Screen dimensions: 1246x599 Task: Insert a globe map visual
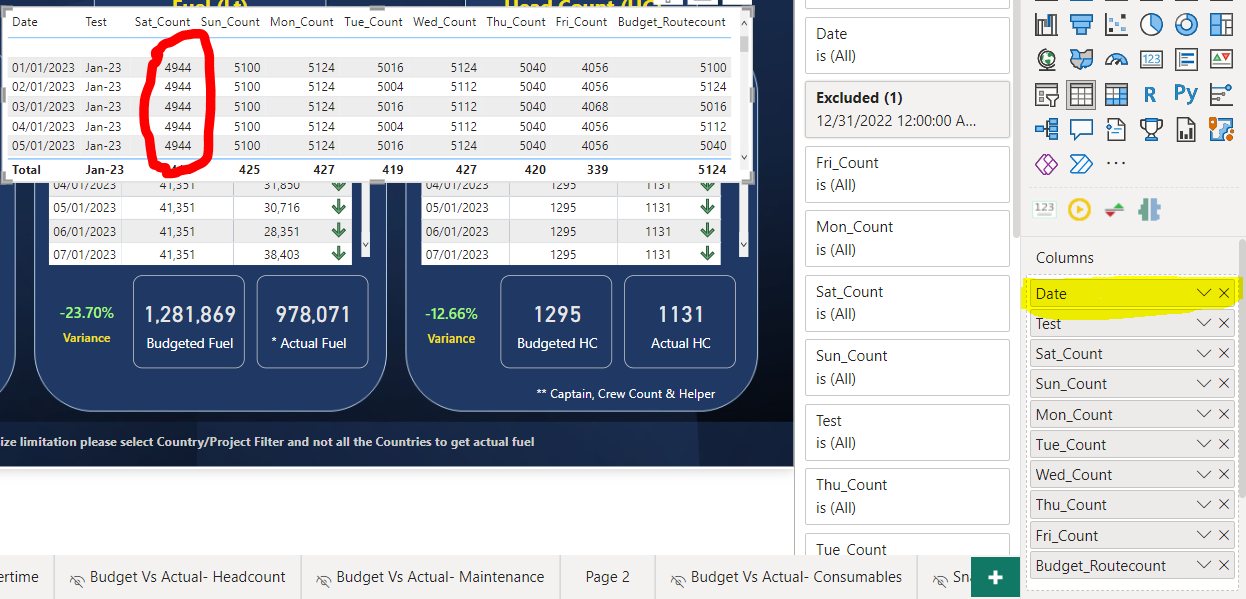pyautogui.click(x=1047, y=59)
